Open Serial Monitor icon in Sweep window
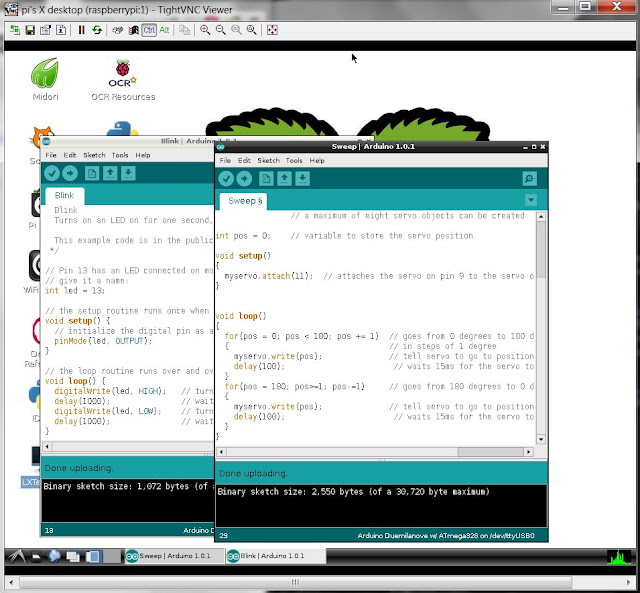 click(529, 178)
